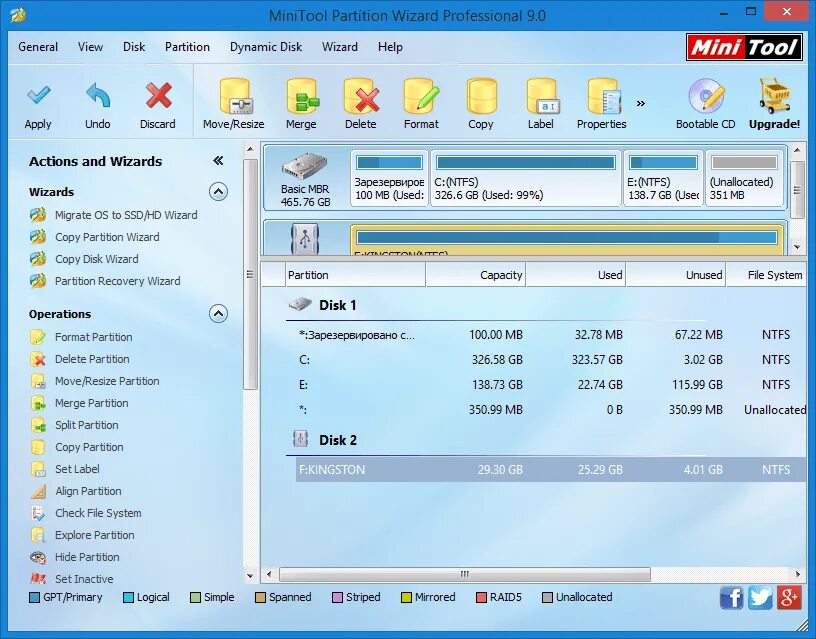Image resolution: width=816 pixels, height=639 pixels.
Task: Click the Copy toolbar icon
Action: [x=481, y=96]
